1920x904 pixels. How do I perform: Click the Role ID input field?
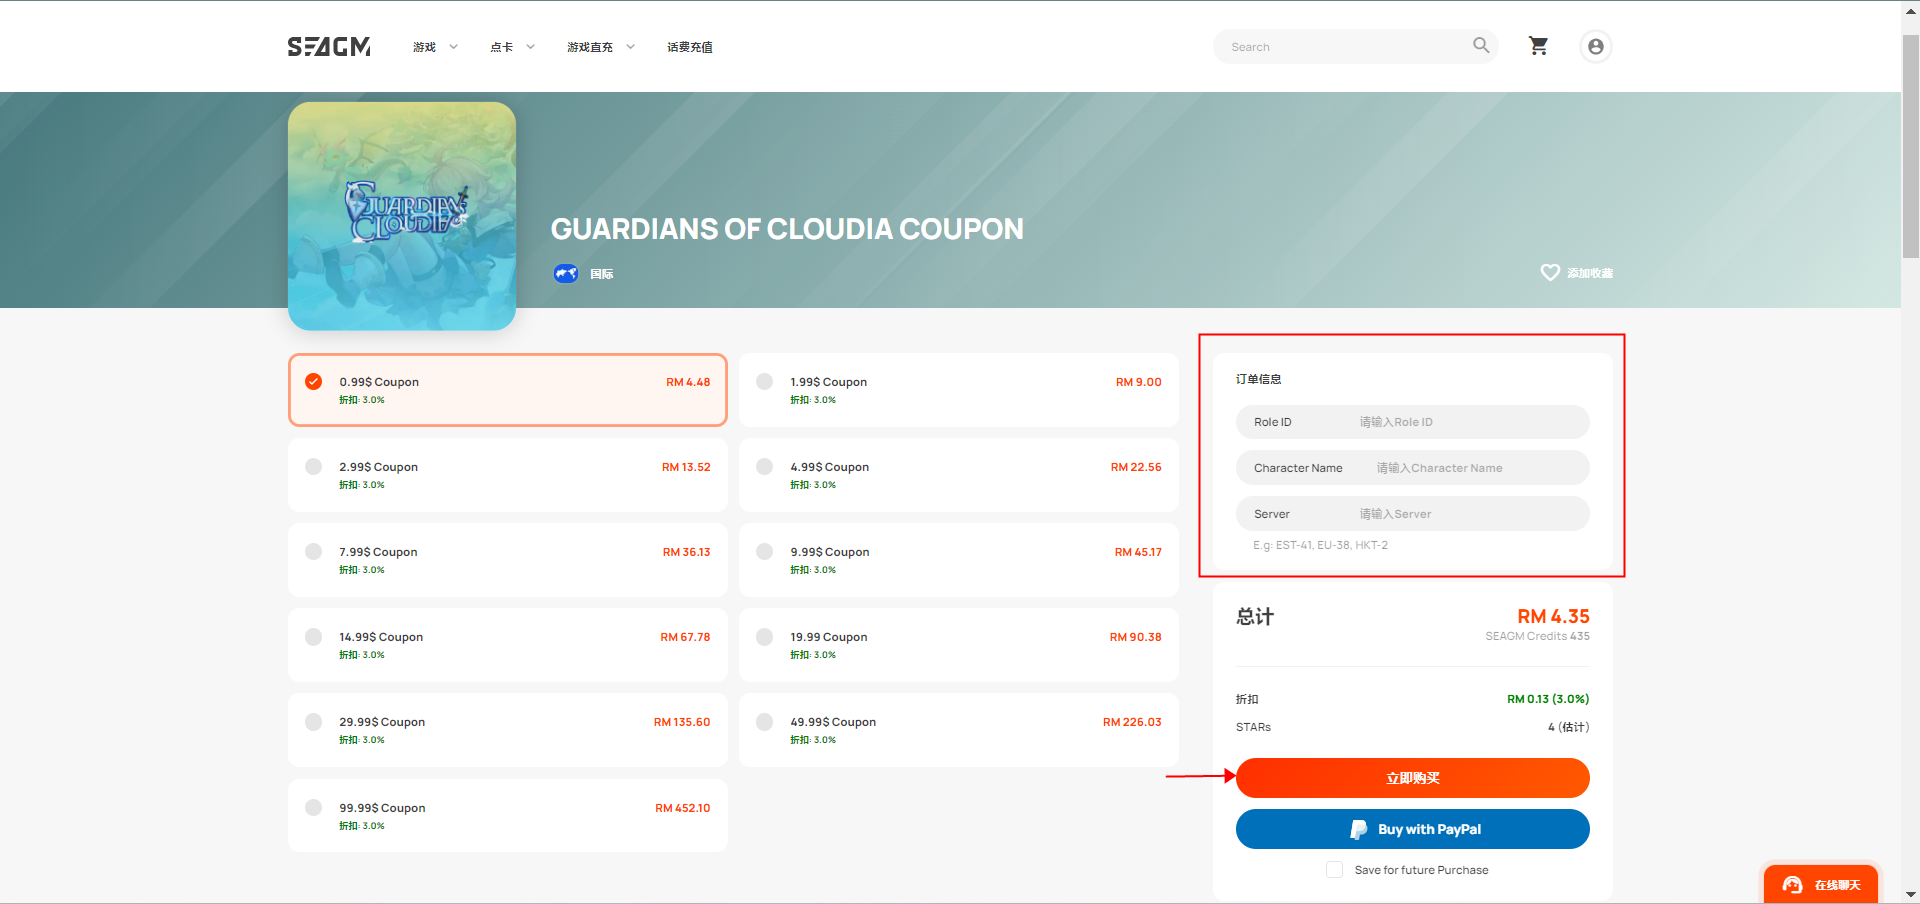[1412, 422]
